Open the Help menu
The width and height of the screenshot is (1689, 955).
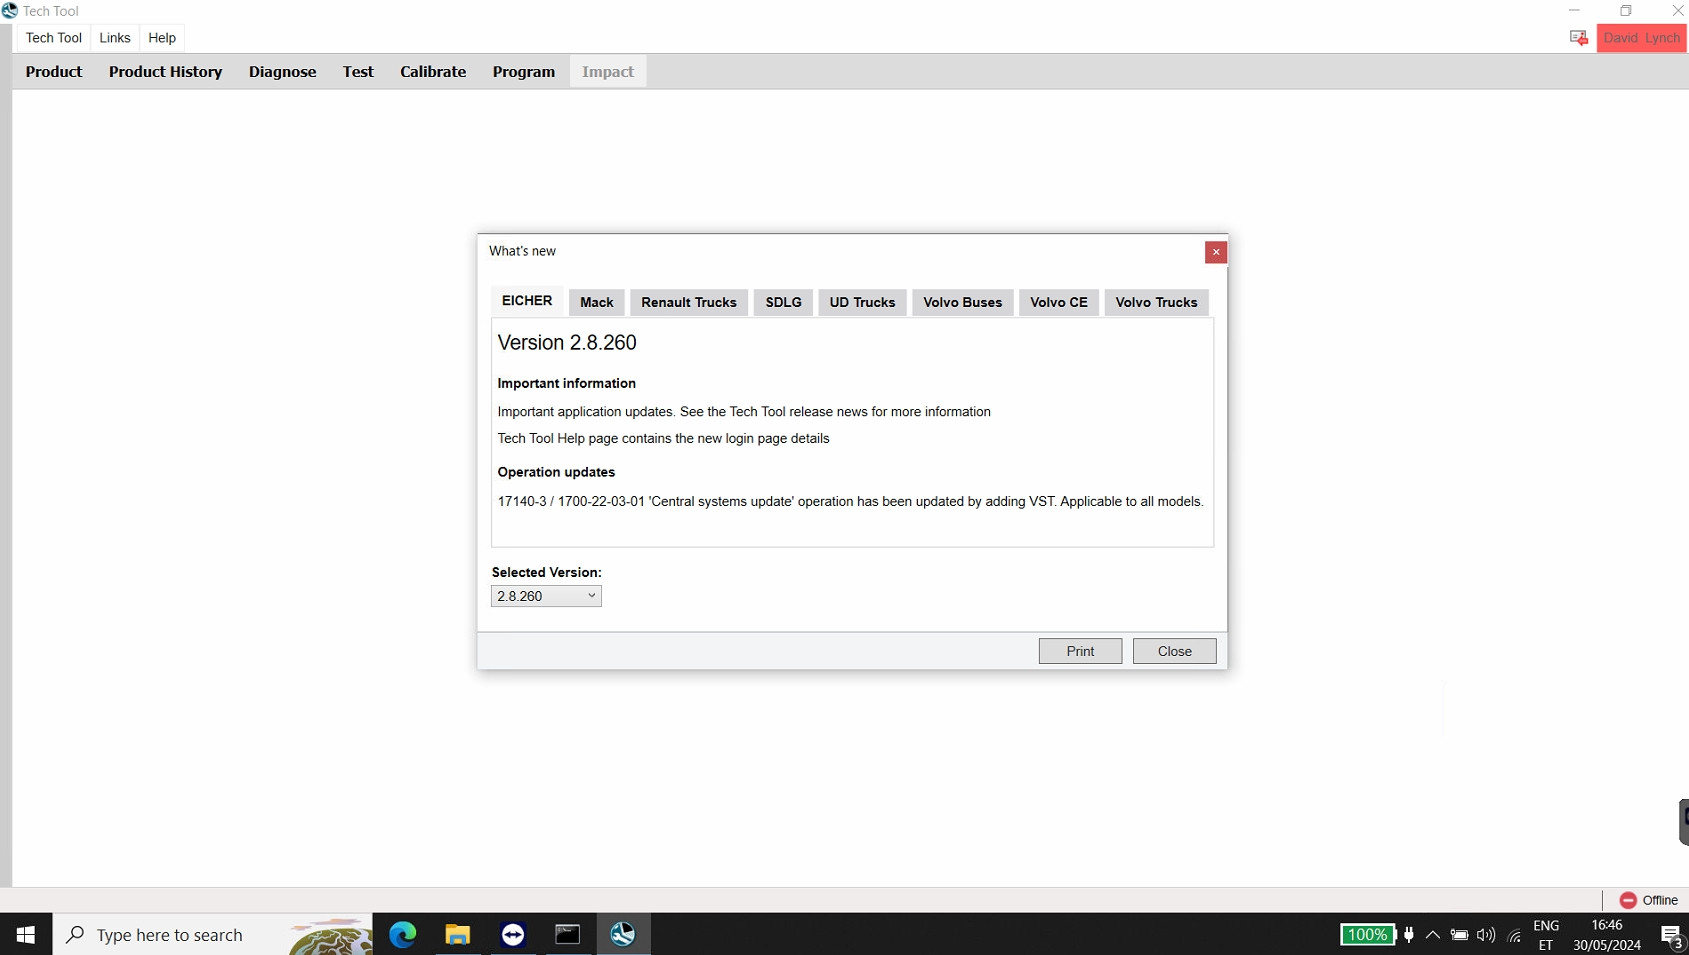162,38
